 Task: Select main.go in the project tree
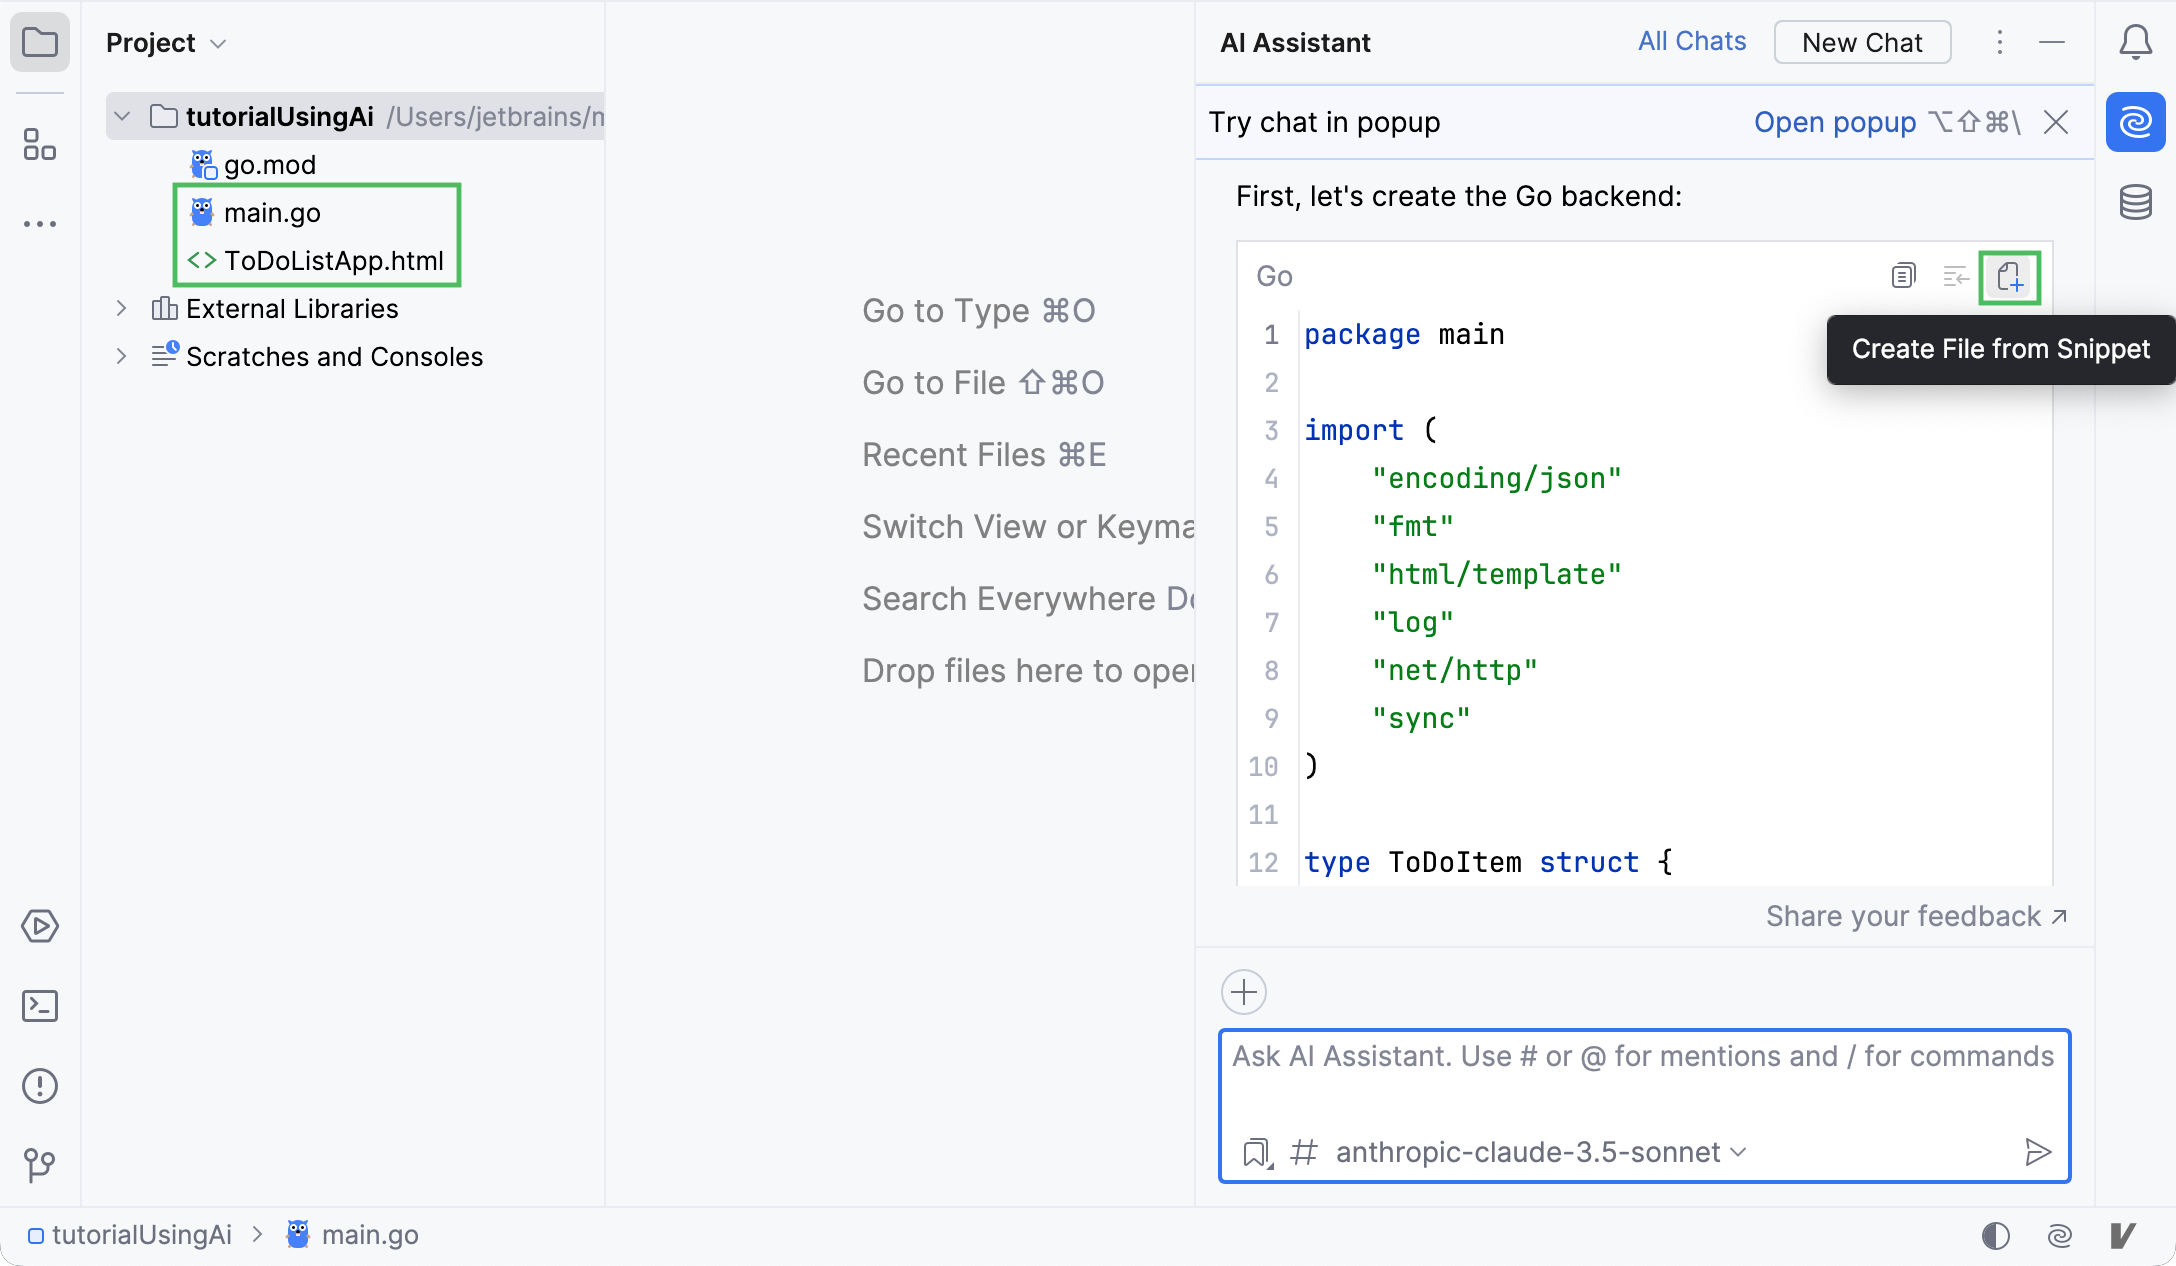tap(270, 213)
